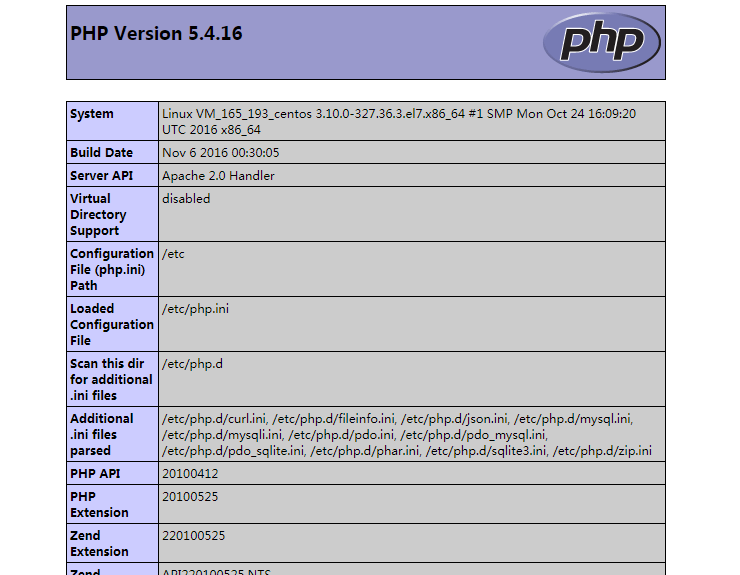Select the 'disabled' value
Image resolution: width=740 pixels, height=575 pixels.
[186, 199]
